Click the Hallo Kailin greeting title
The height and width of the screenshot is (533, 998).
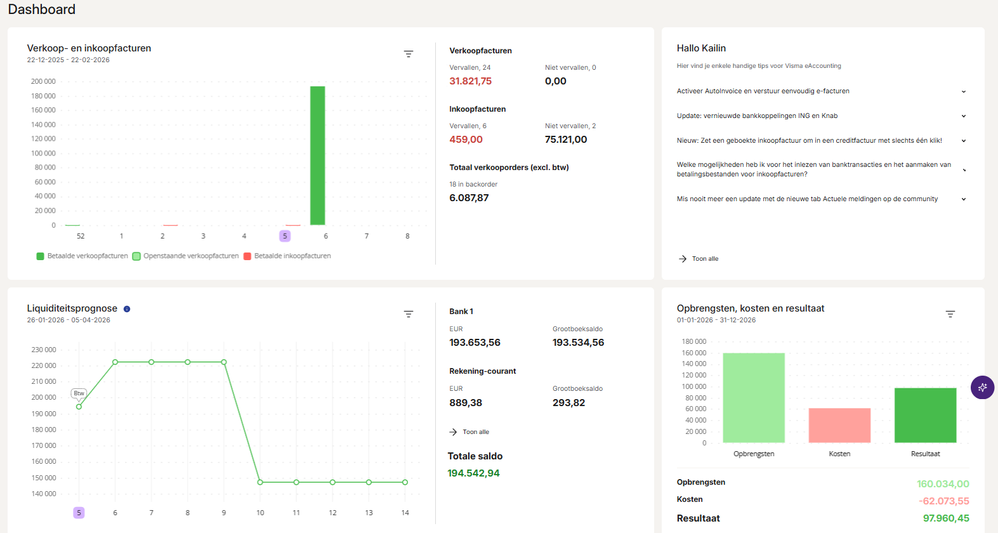(x=701, y=48)
